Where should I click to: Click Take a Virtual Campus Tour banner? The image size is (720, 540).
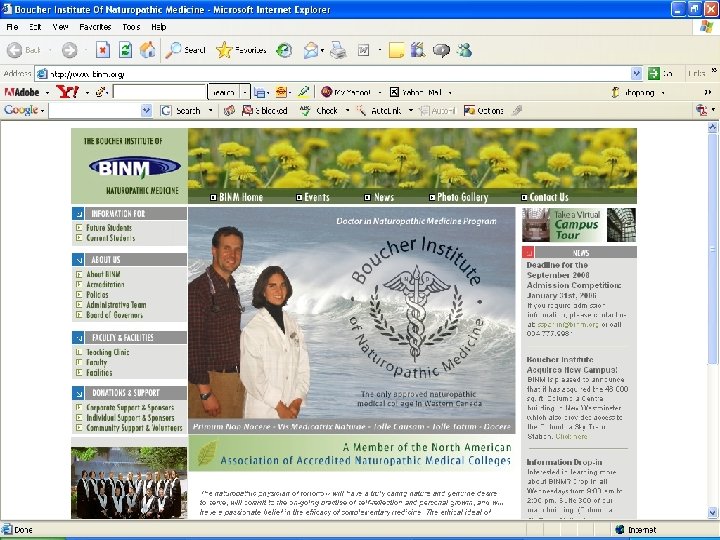579,225
